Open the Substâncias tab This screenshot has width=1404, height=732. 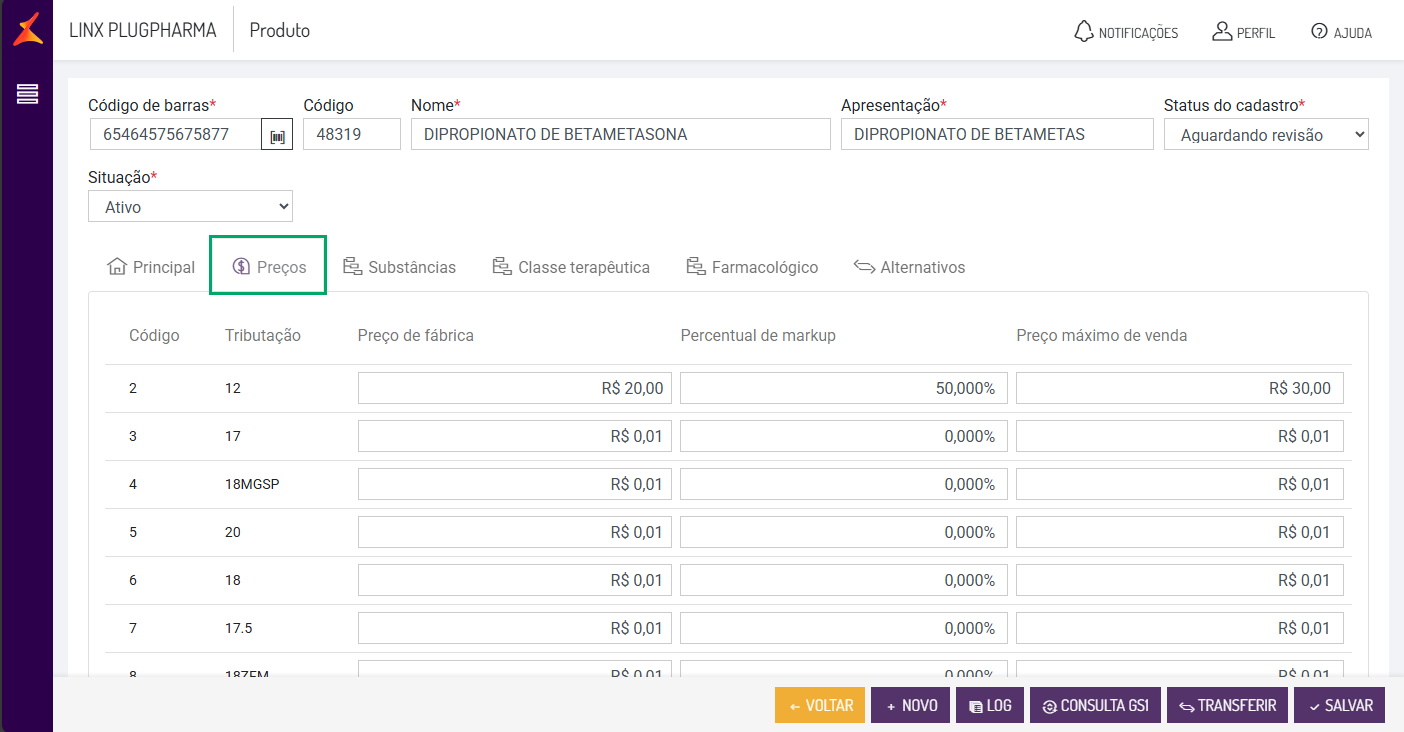pos(399,267)
